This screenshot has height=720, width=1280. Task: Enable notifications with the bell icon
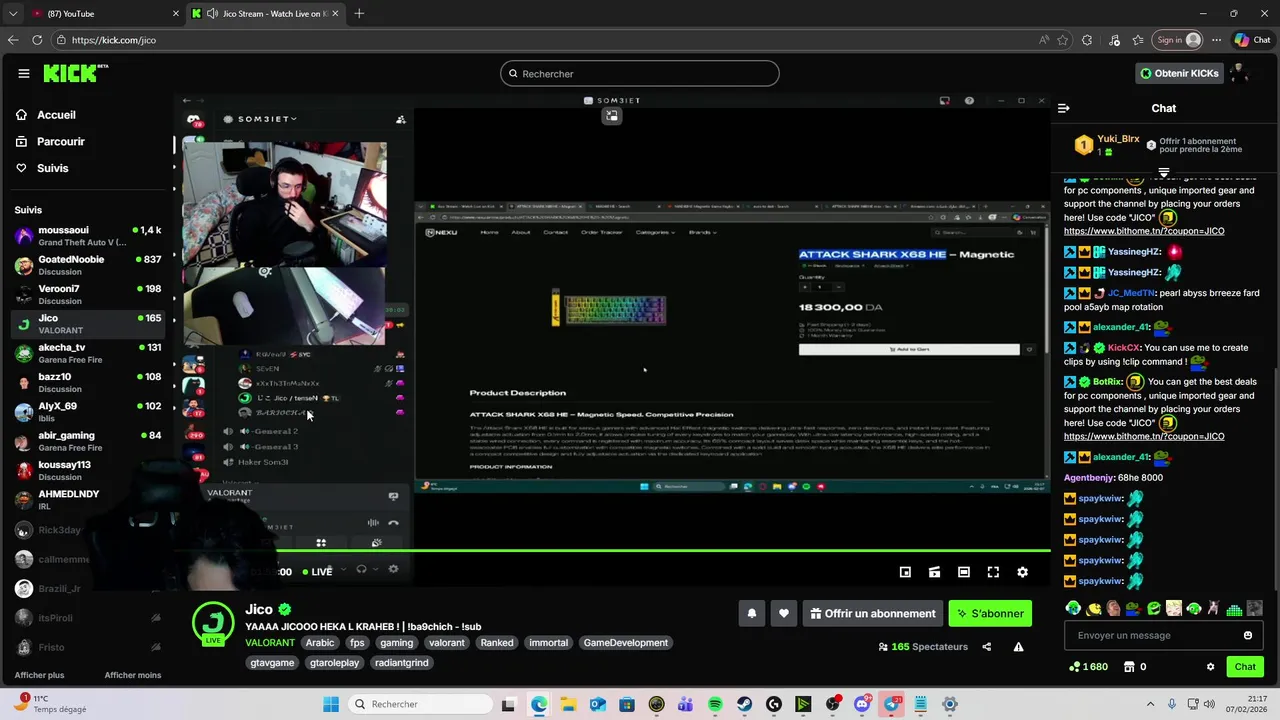[752, 614]
